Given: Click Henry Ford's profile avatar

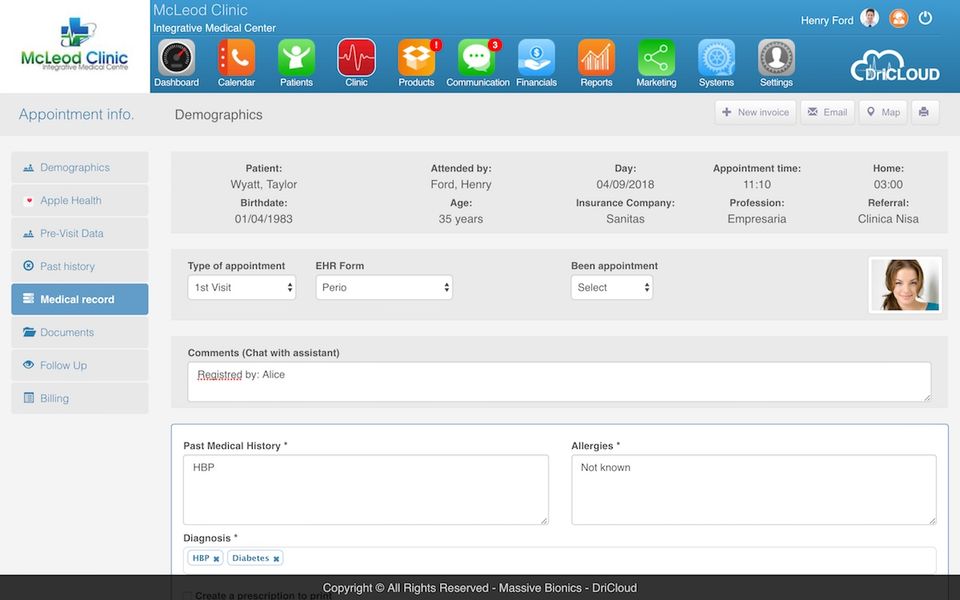Looking at the screenshot, I should point(869,18).
